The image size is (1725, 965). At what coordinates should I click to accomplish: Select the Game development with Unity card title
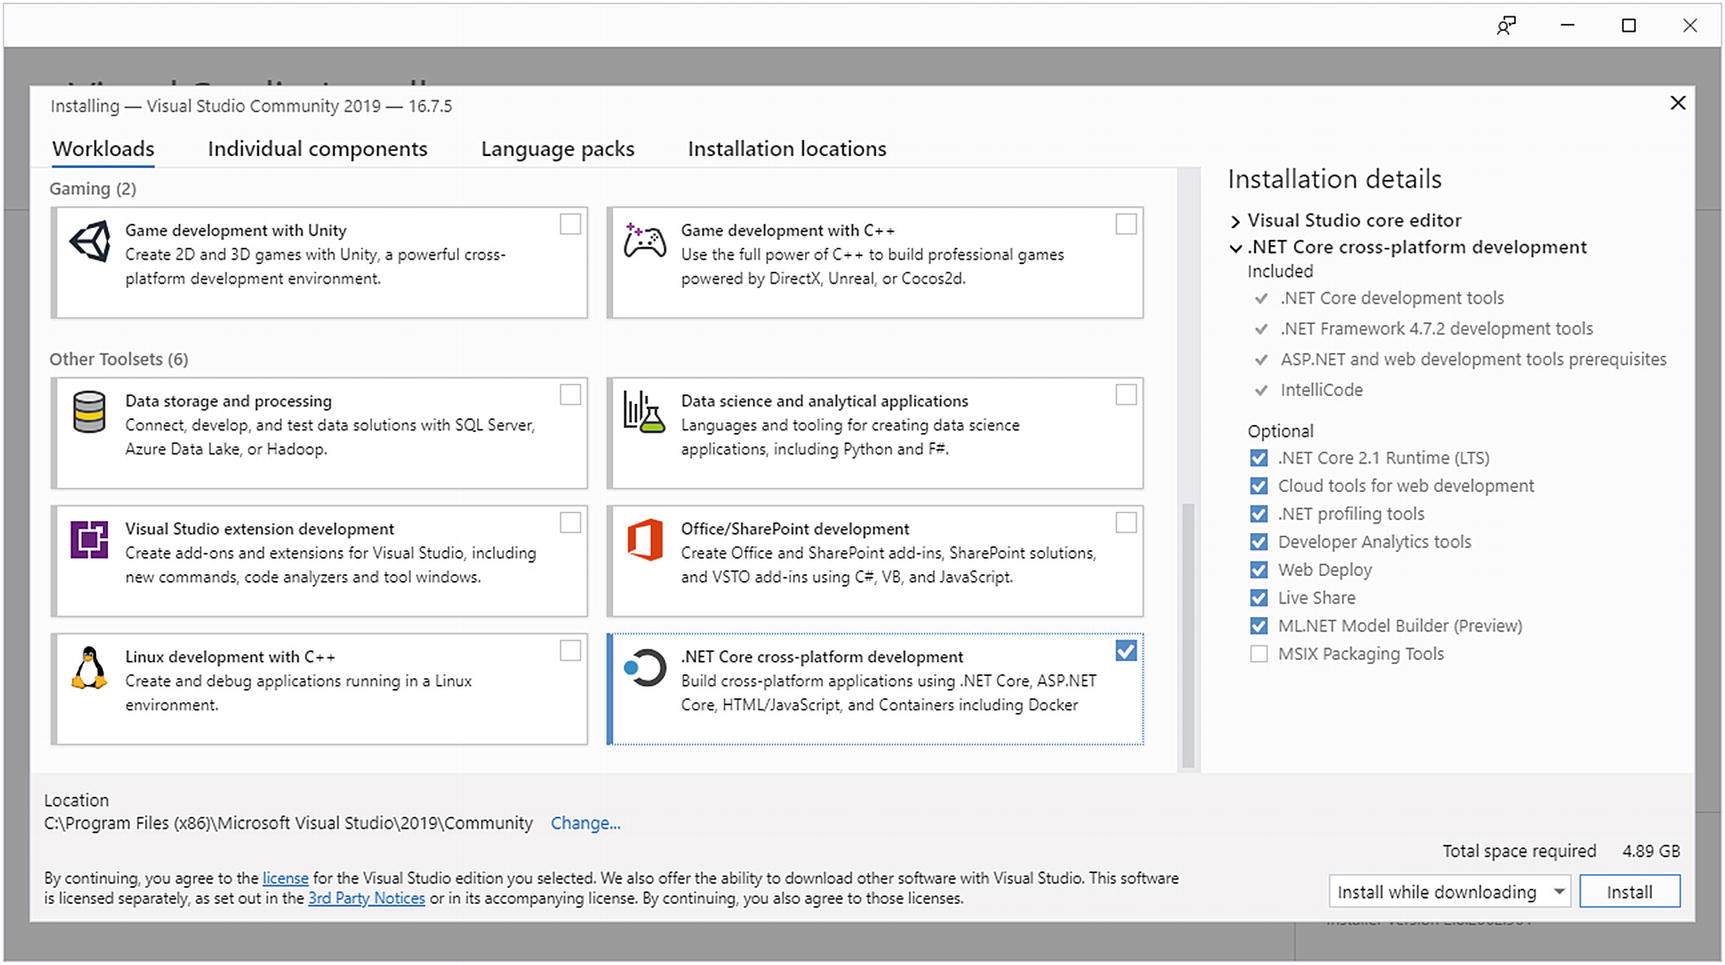(x=236, y=230)
